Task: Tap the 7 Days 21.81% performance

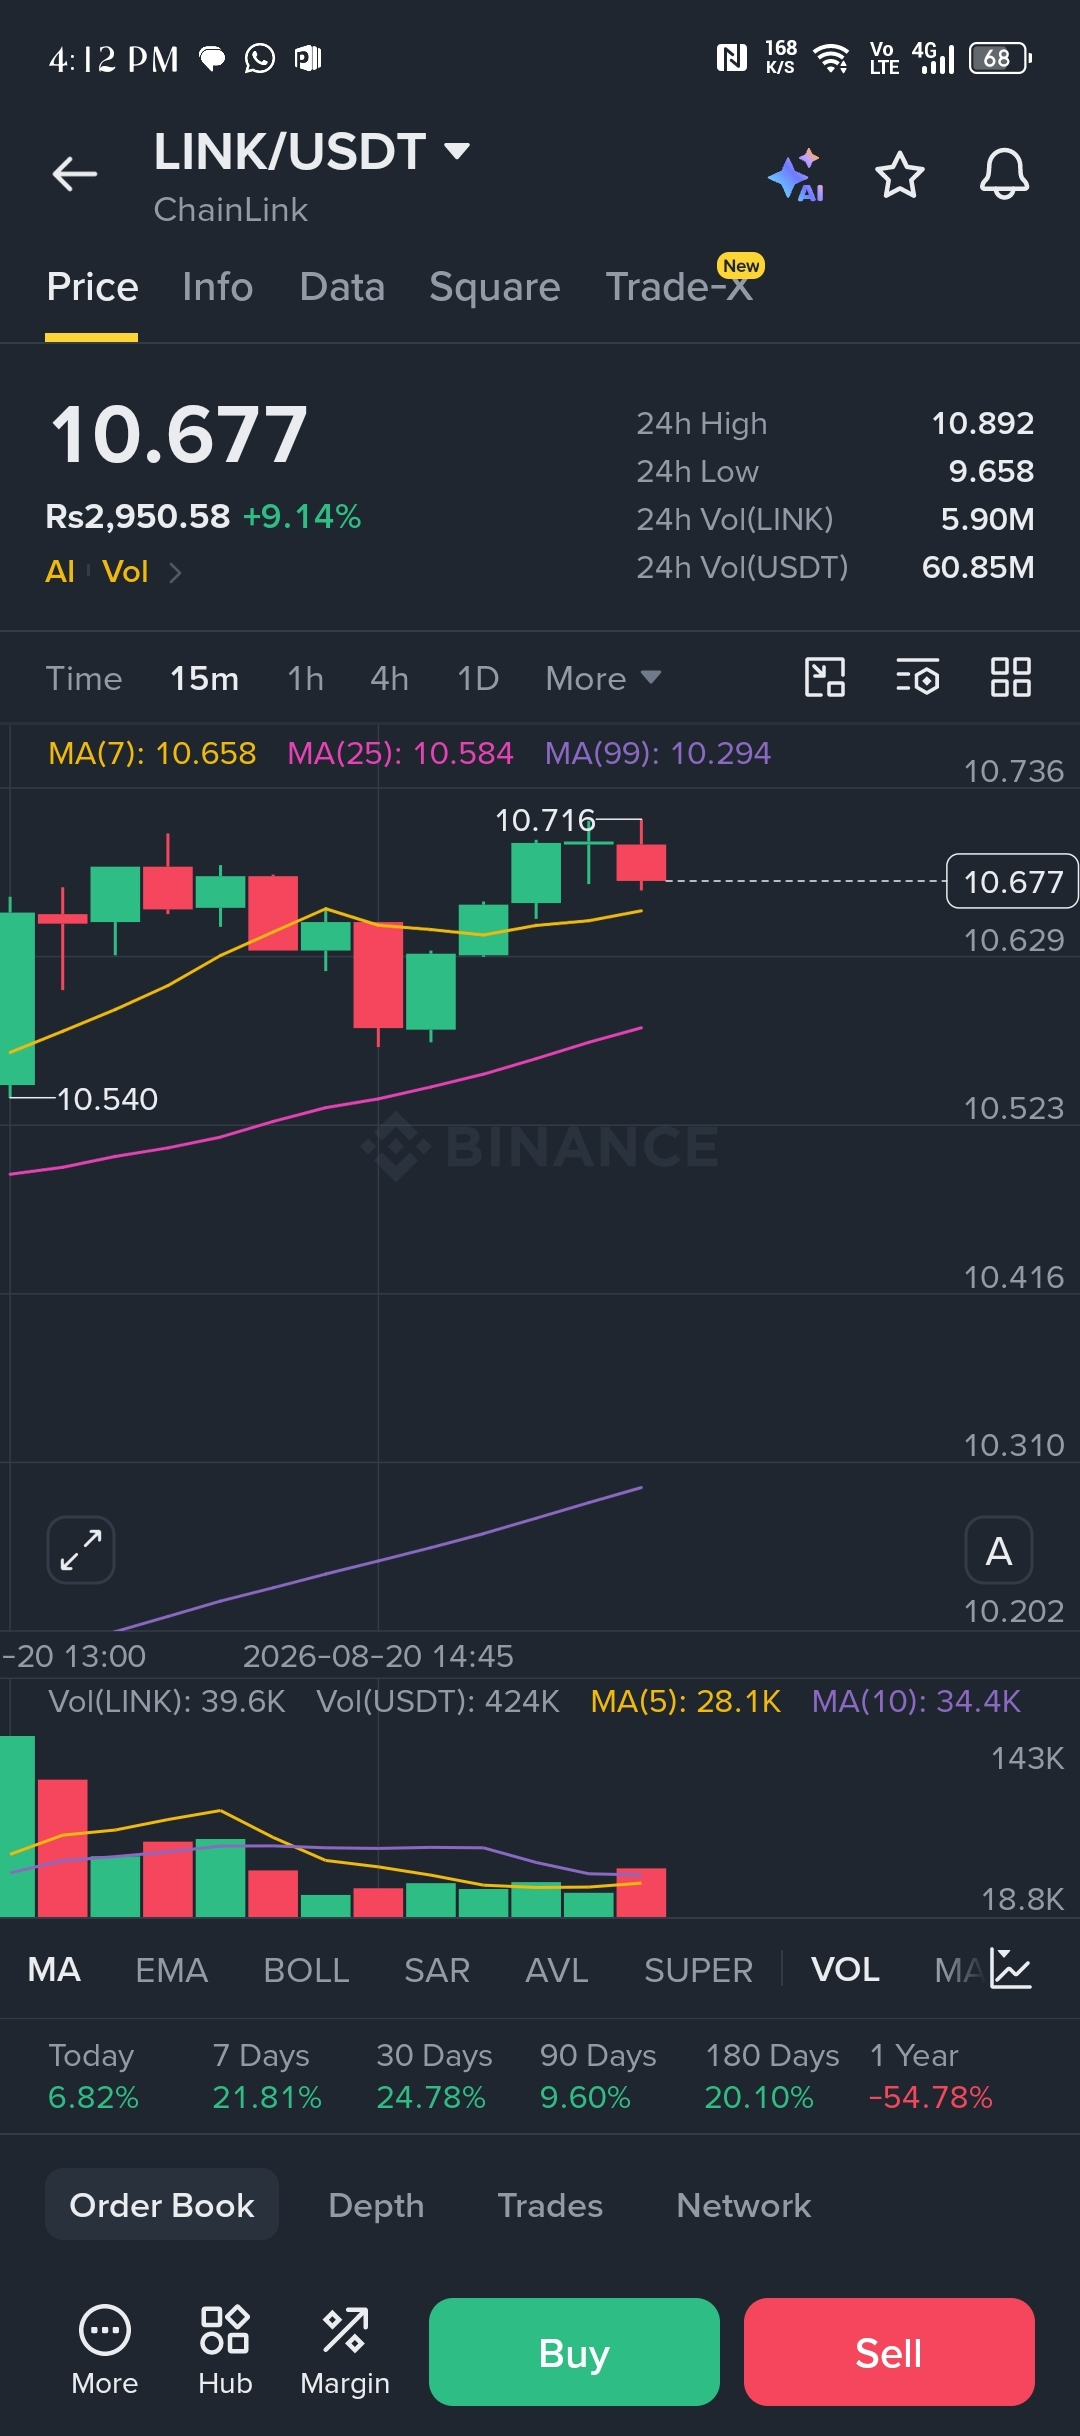Action: (267, 2076)
